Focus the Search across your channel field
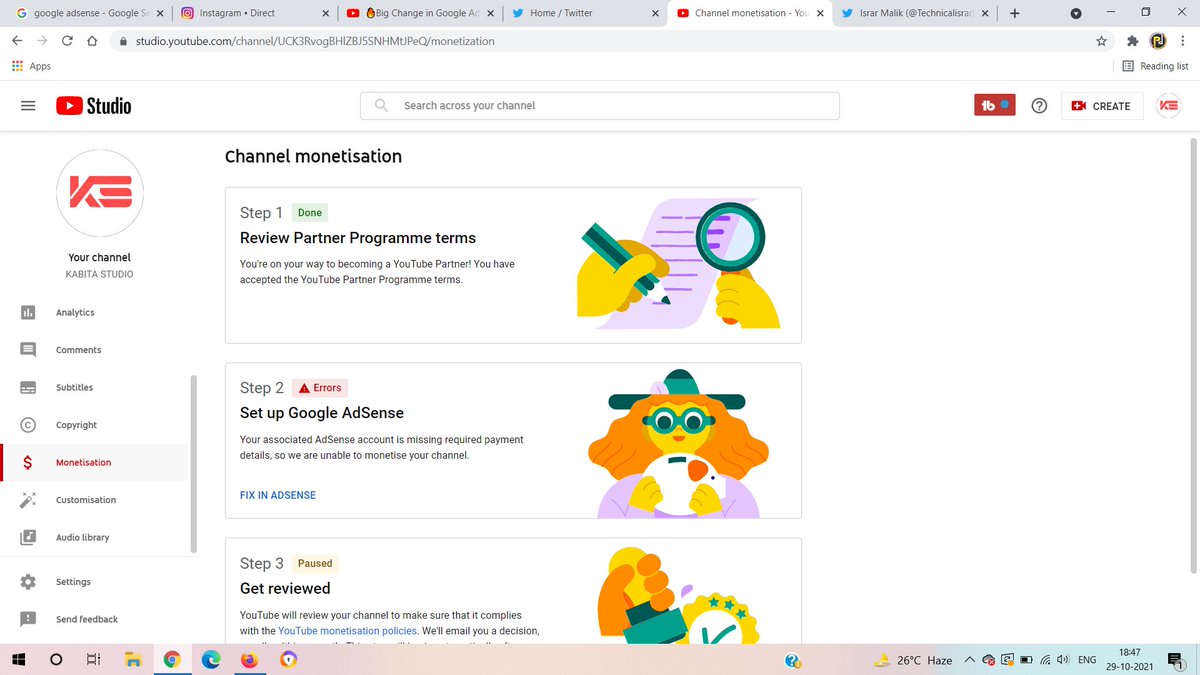This screenshot has height=675, width=1200. (600, 105)
